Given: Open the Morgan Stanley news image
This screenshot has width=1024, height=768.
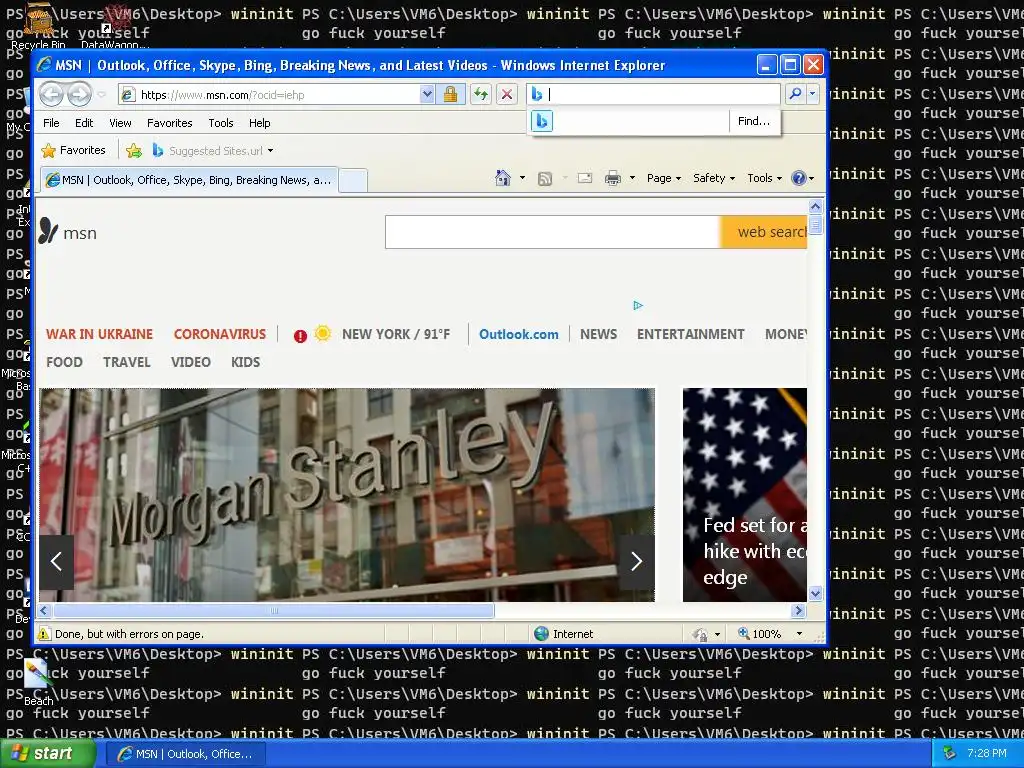Looking at the screenshot, I should point(347,494).
